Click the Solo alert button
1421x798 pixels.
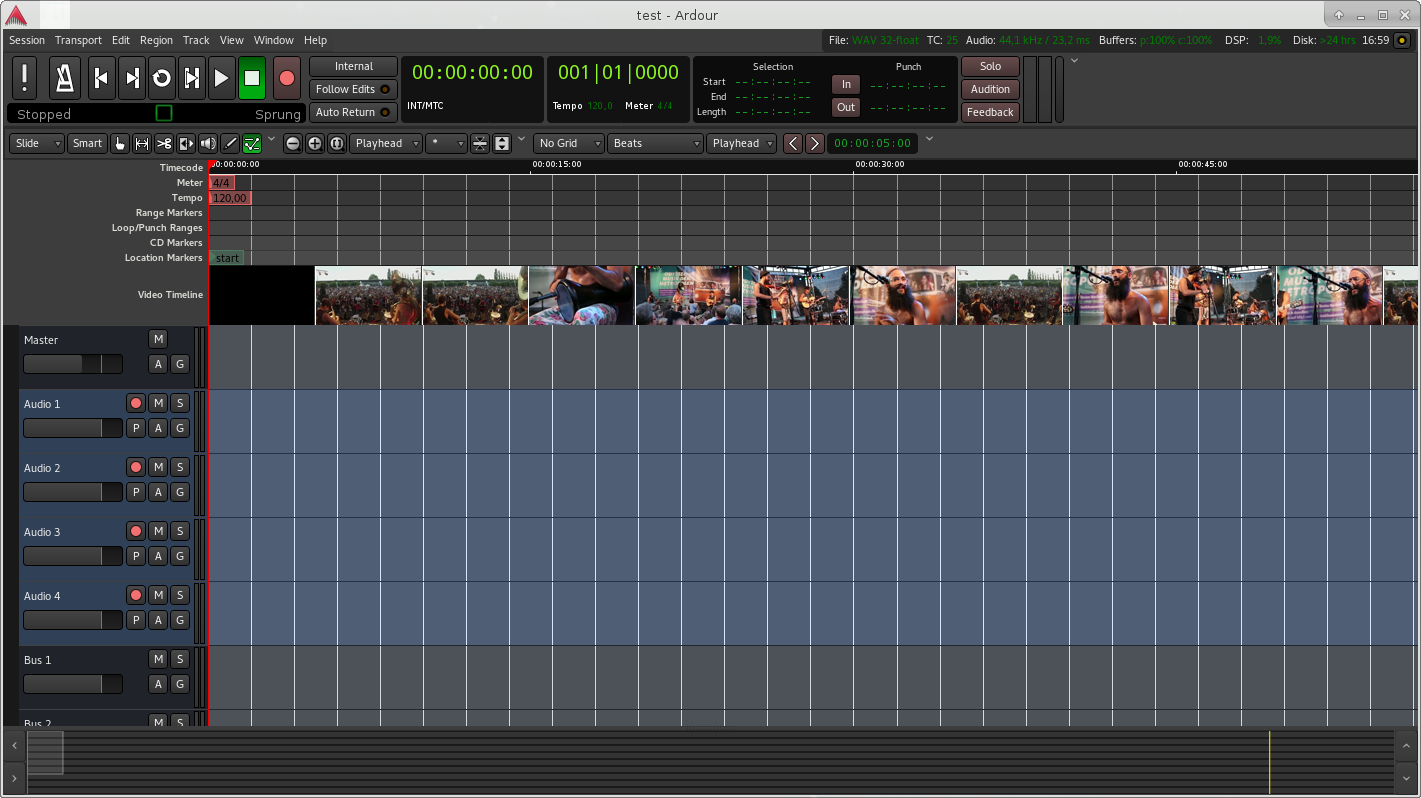pyautogui.click(x=990, y=66)
